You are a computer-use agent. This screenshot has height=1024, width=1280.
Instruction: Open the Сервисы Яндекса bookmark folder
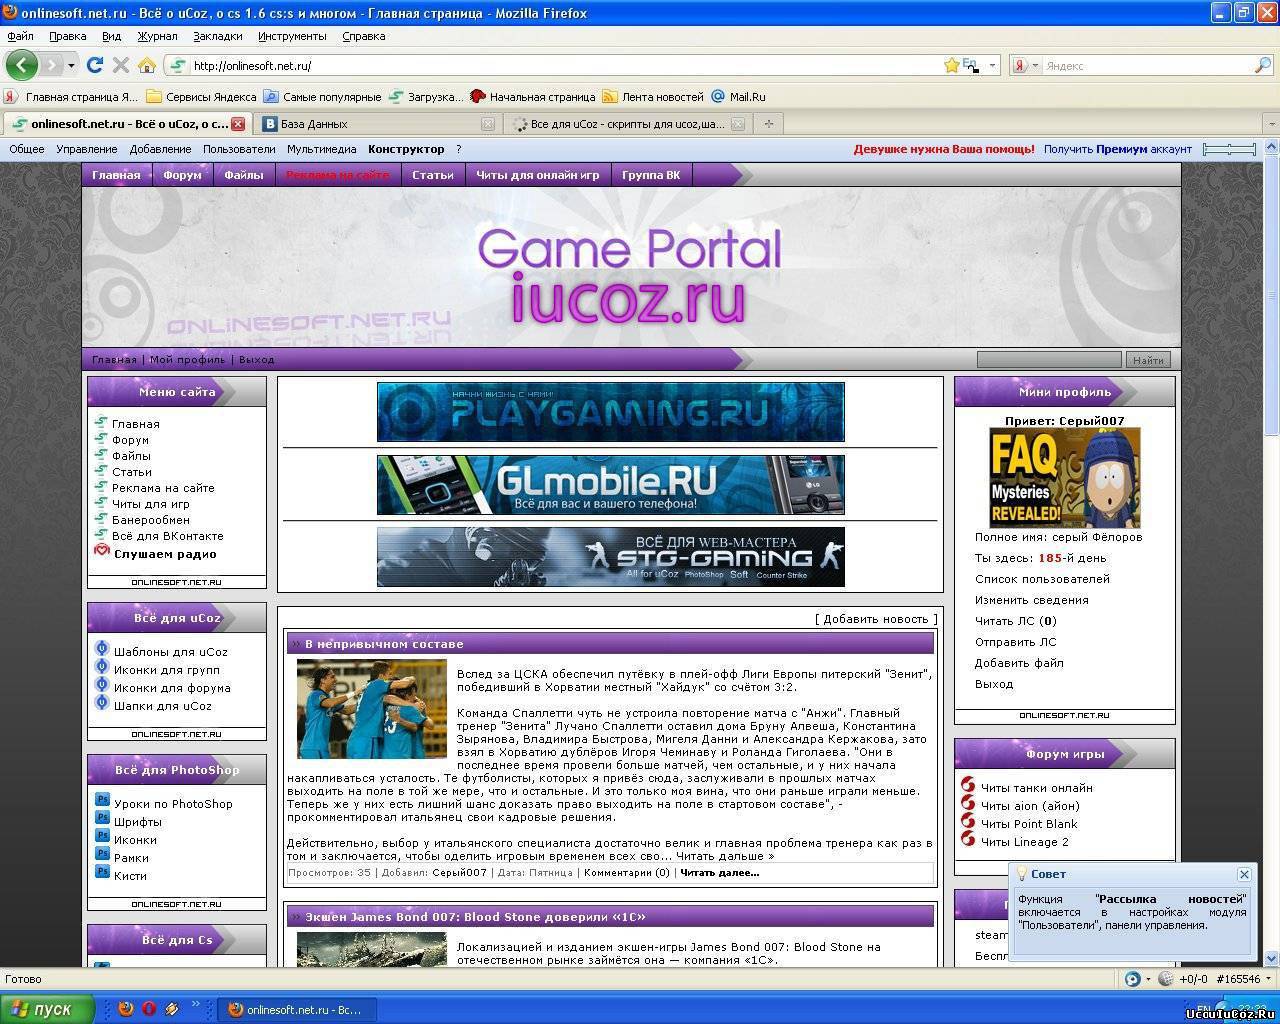[201, 97]
